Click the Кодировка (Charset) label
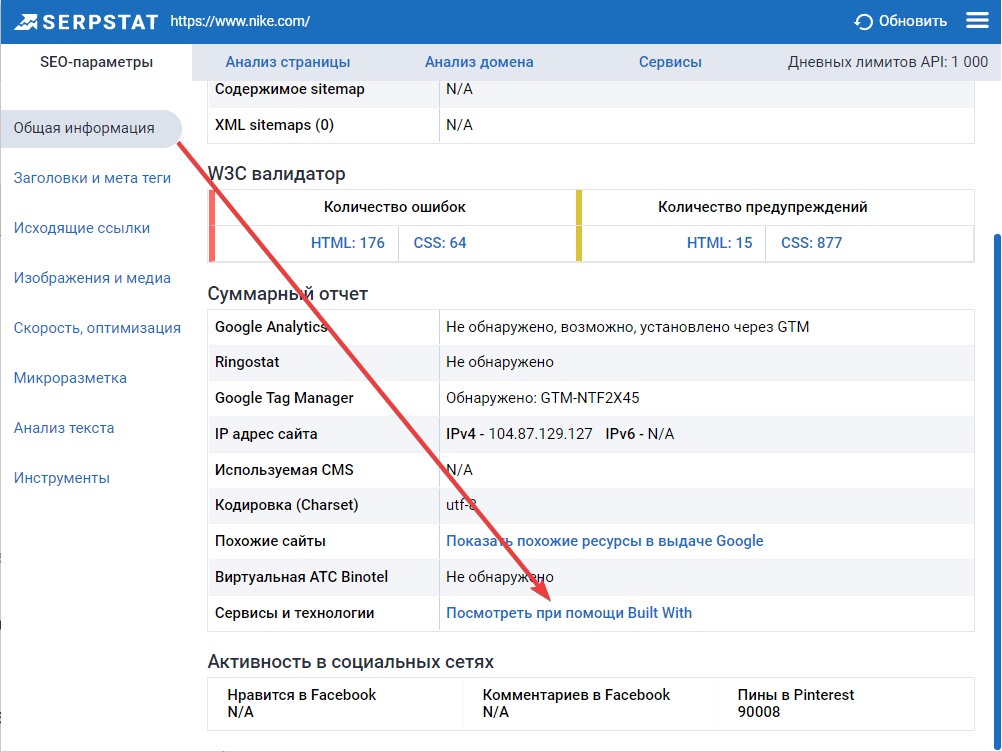Screen dimensions: 1002x752 coord(286,505)
